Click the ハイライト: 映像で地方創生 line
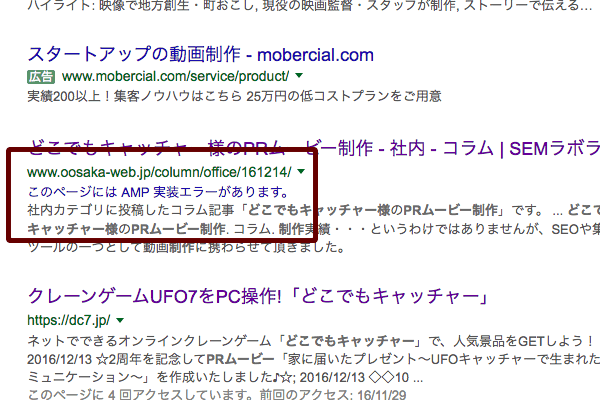The image size is (600, 400). 310,6
